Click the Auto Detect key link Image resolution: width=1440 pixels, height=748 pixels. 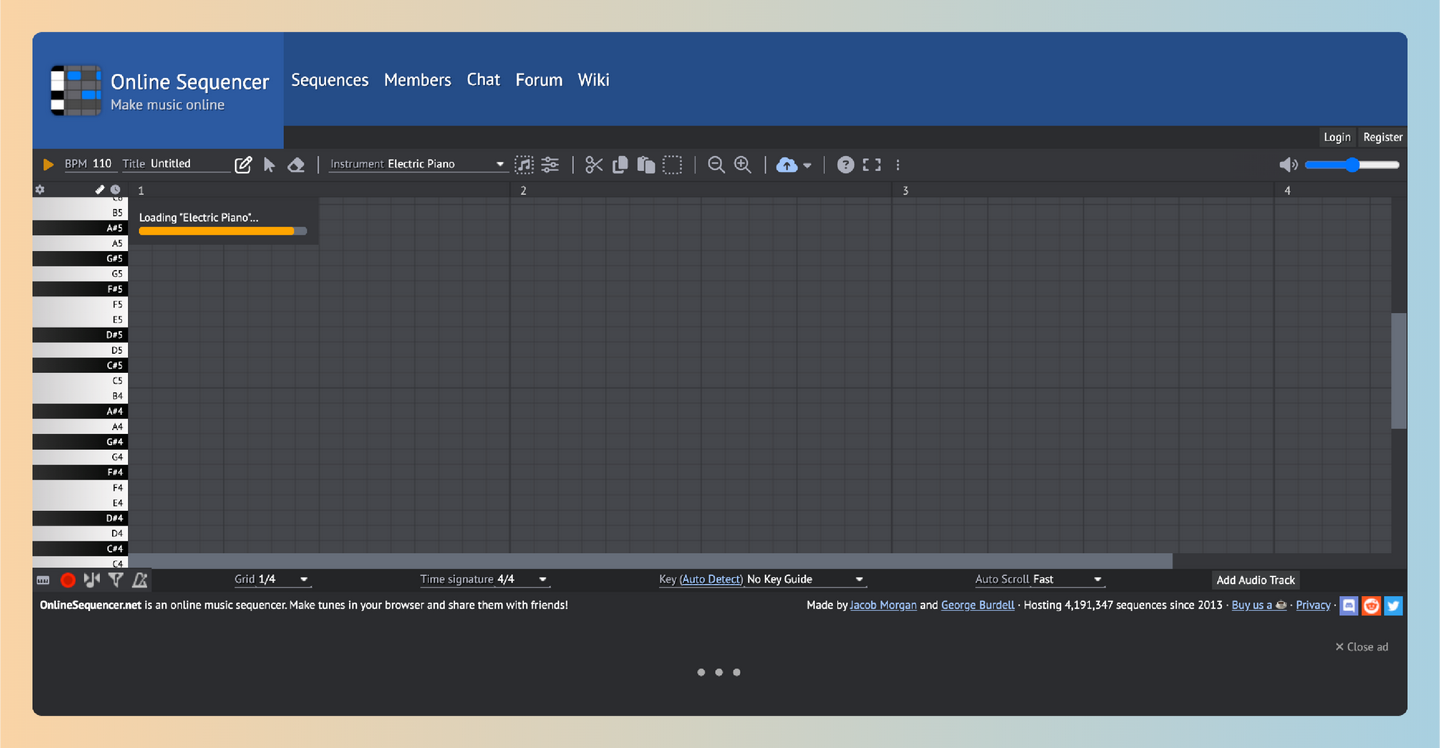point(711,579)
